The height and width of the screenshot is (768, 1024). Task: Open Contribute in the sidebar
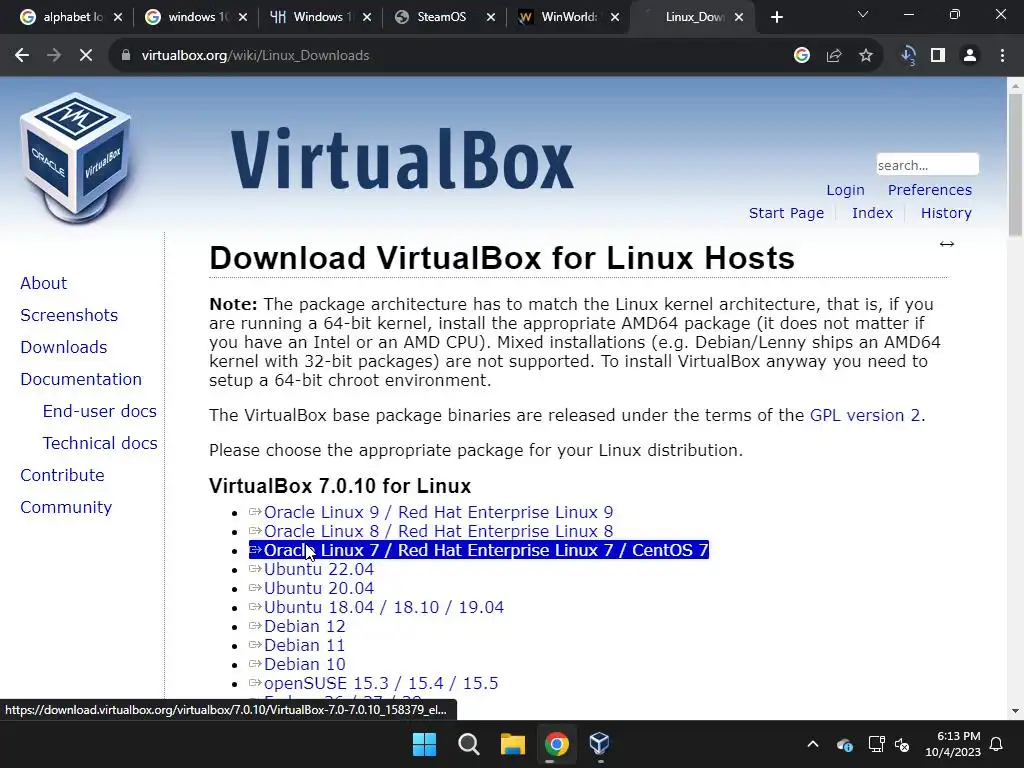[x=62, y=475]
